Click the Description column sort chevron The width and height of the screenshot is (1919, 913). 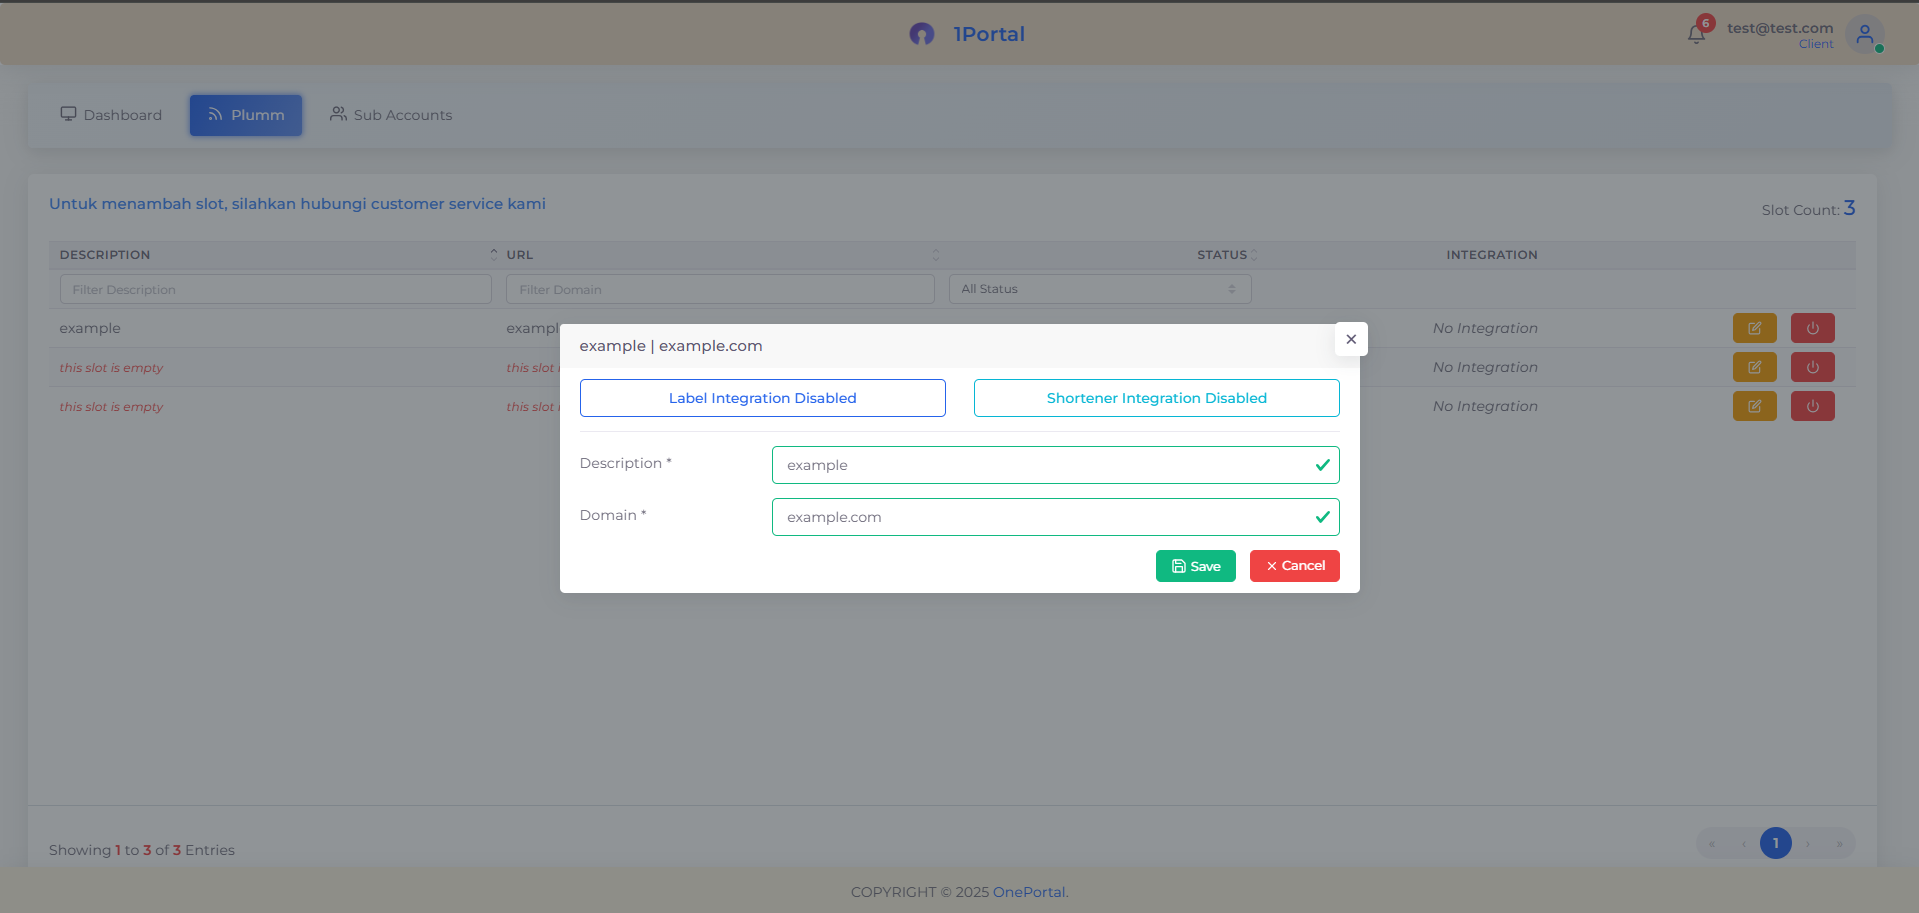point(493,254)
